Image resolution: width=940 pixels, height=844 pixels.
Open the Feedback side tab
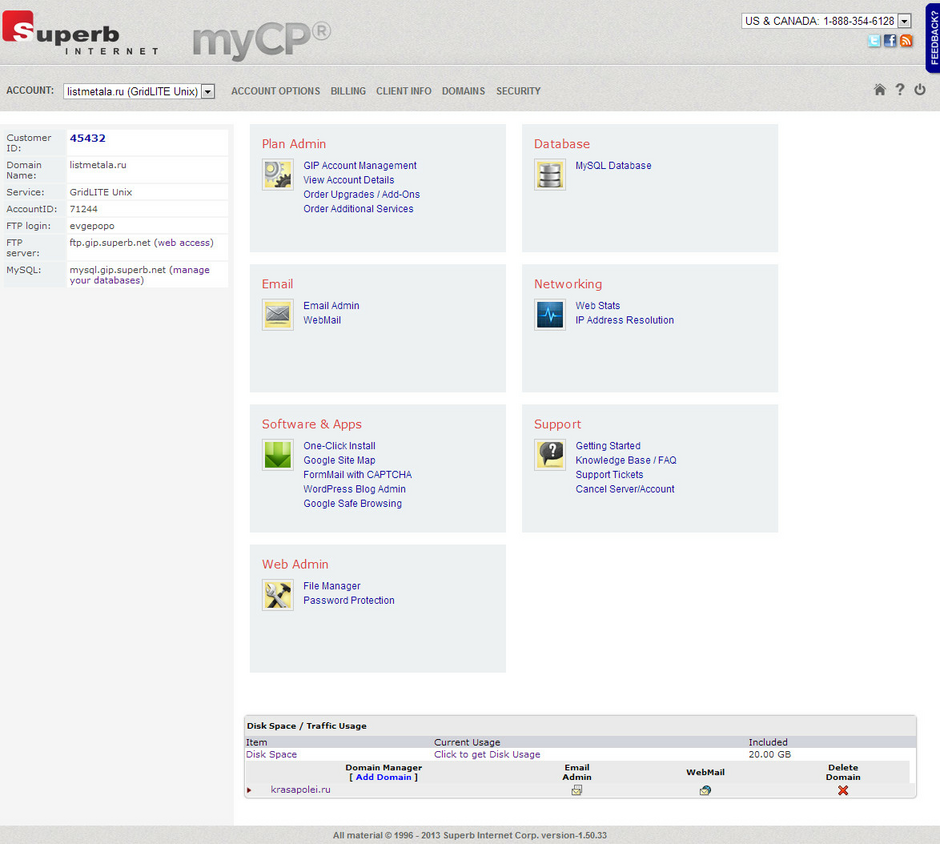point(933,37)
